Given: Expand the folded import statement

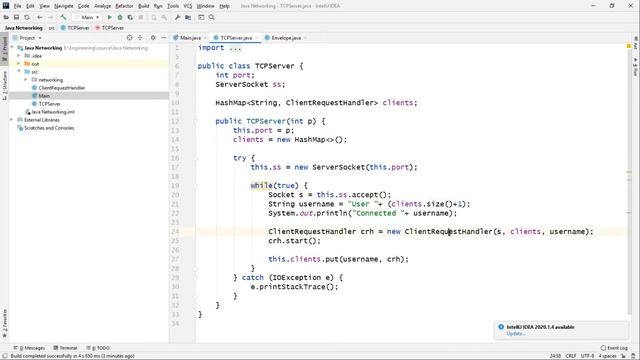Looking at the screenshot, I should pyautogui.click(x=235, y=48).
